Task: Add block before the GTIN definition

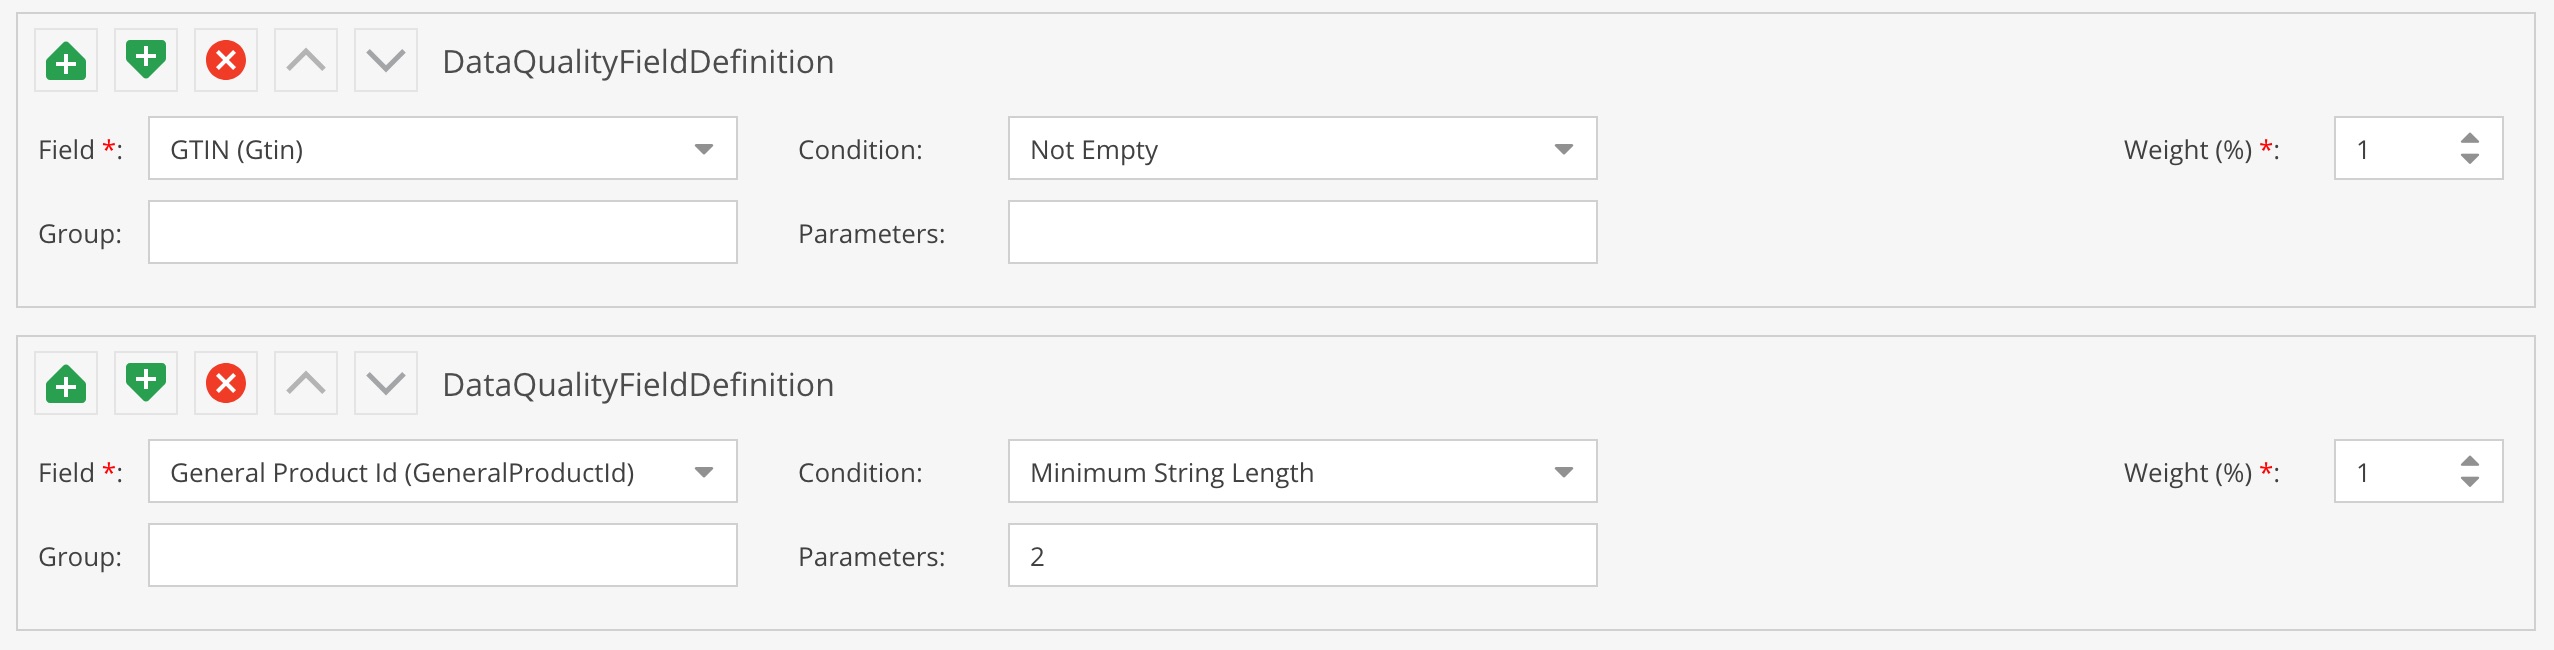Action: [66, 61]
